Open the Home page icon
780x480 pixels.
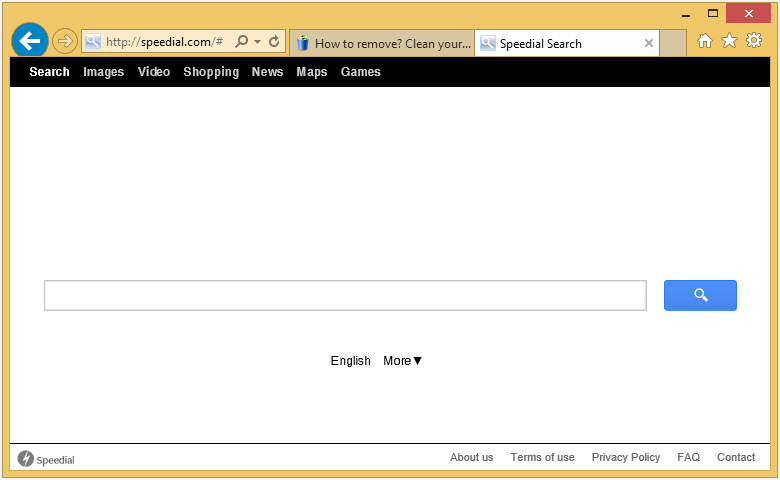click(705, 41)
